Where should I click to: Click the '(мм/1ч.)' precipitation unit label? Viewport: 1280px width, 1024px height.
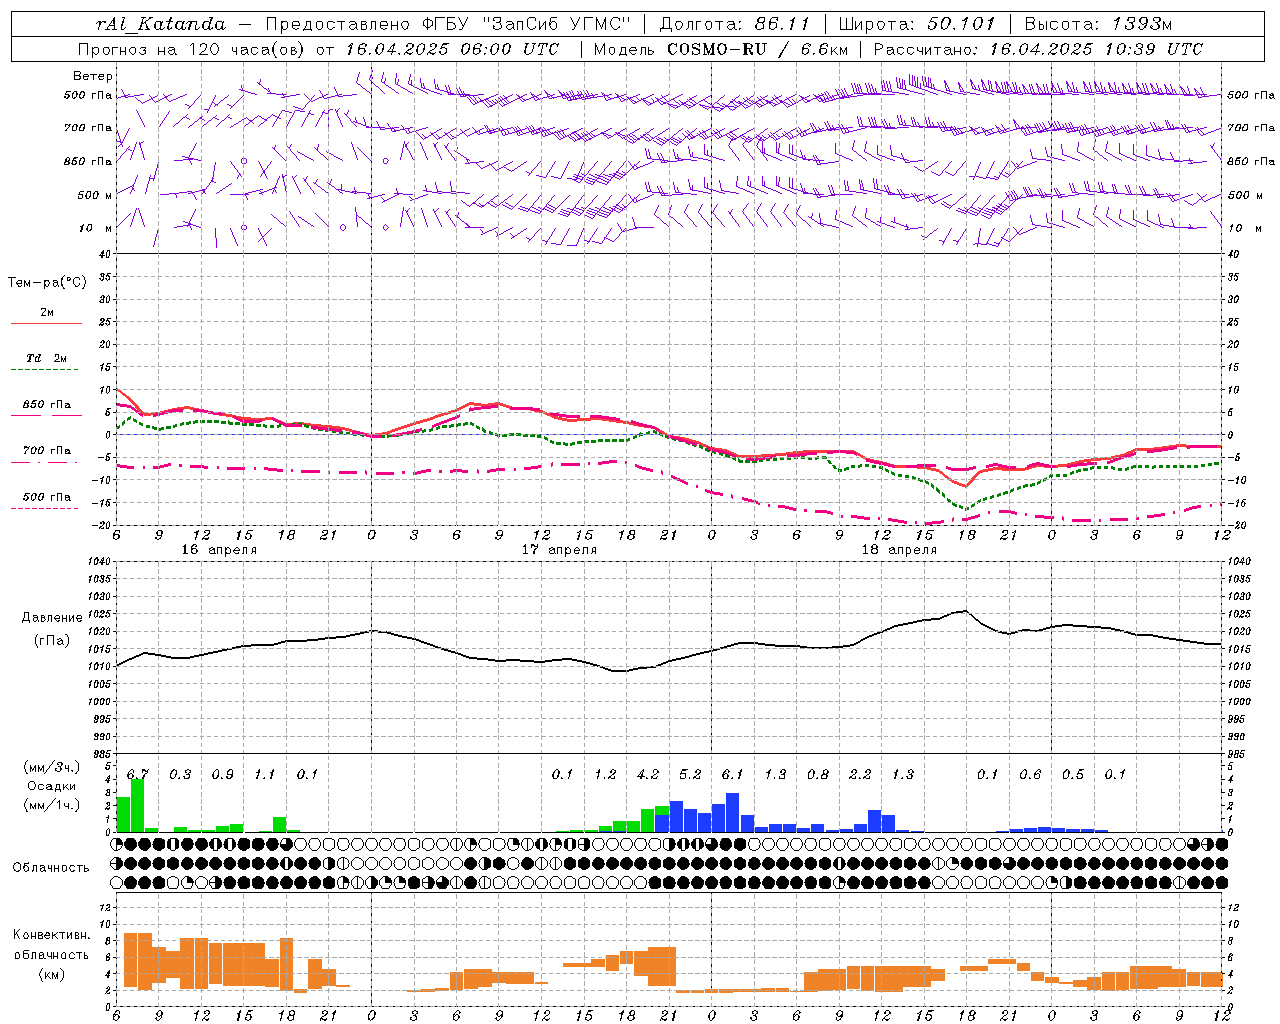(x=52, y=806)
